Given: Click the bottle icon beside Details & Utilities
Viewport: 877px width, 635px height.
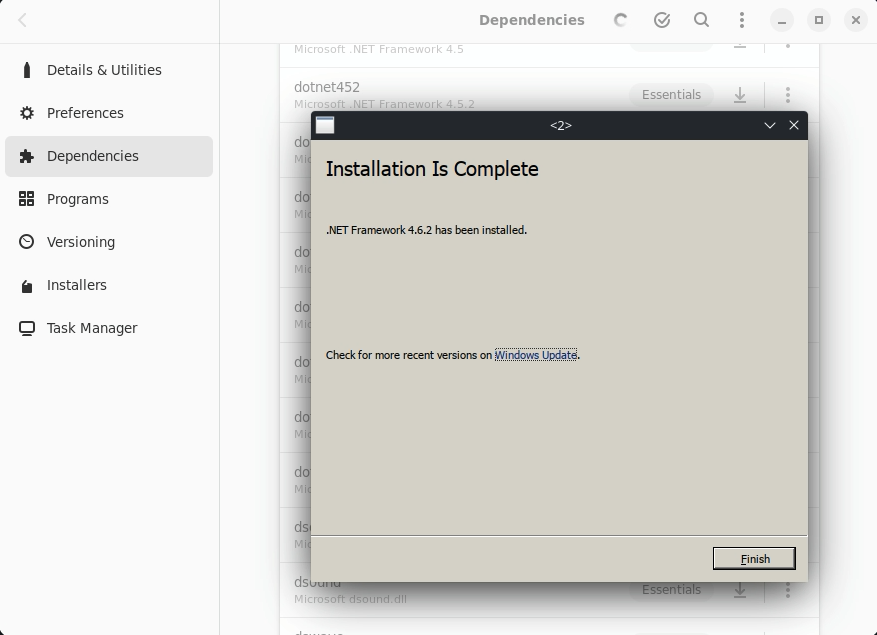Looking at the screenshot, I should click(x=26, y=70).
